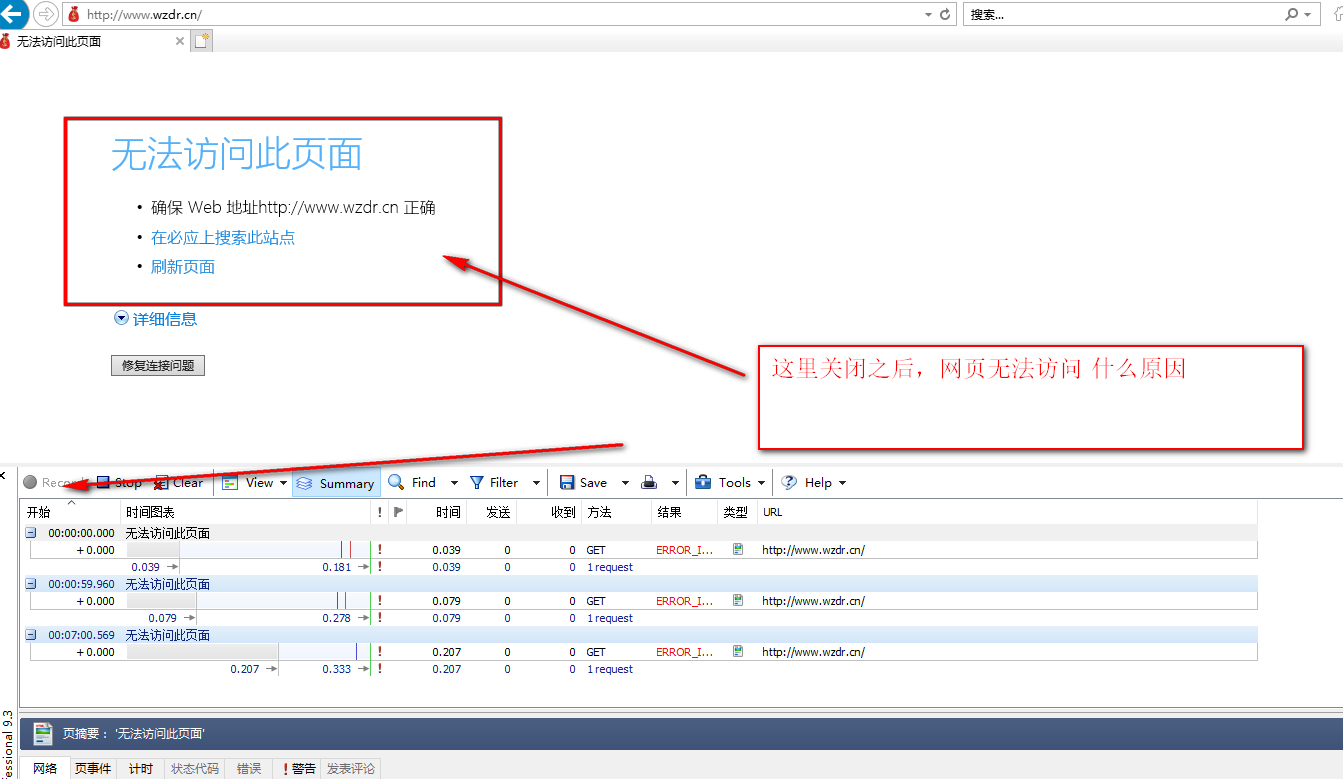Click the Find magnifier tool
1343x779 pixels.
tap(397, 483)
